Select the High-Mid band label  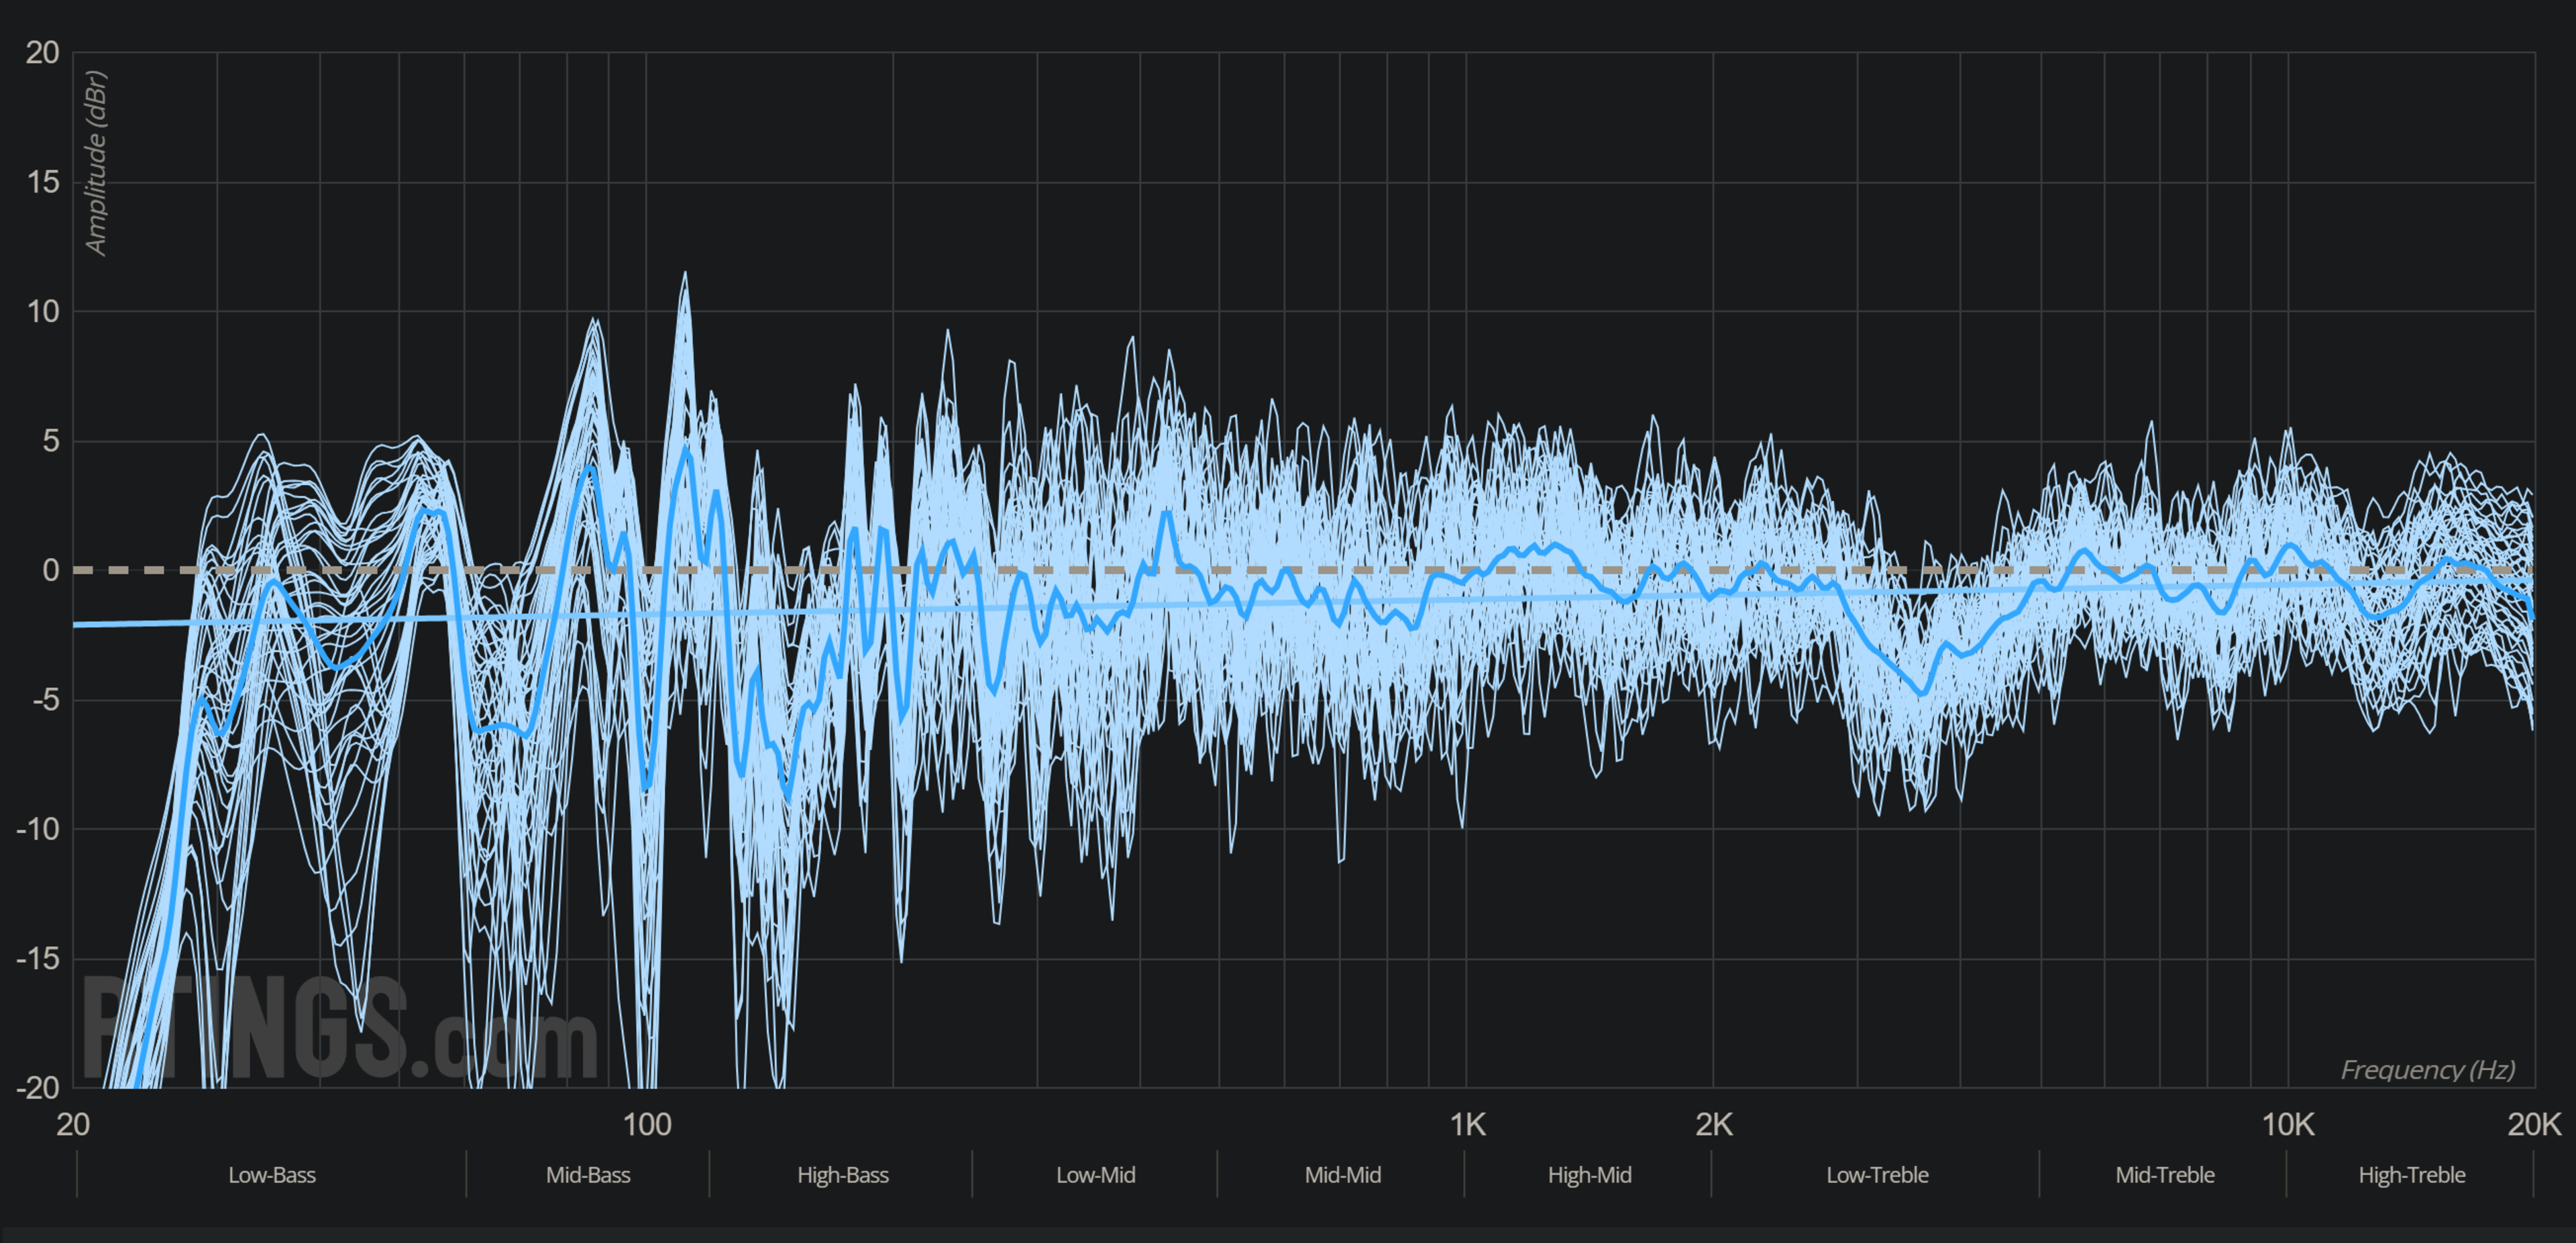(x=1589, y=1175)
